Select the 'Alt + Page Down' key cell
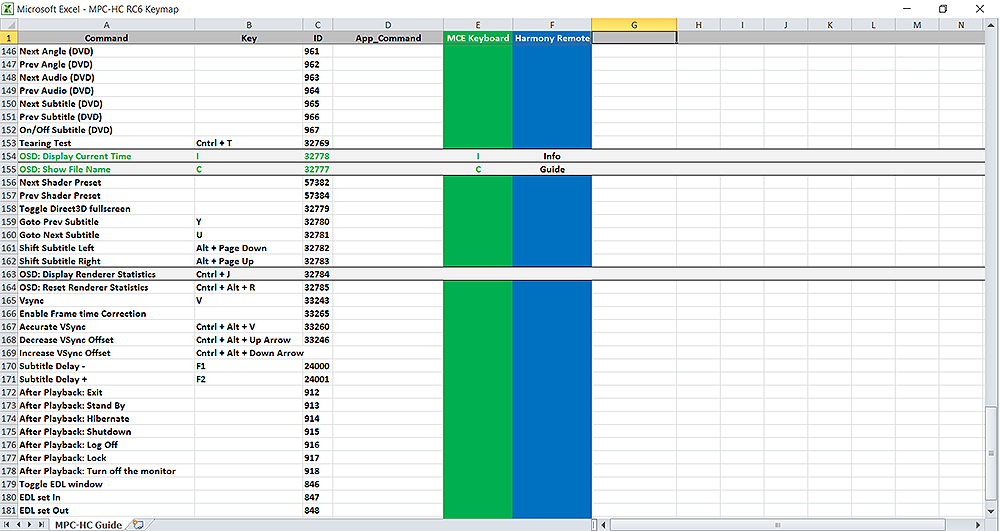The image size is (1000, 531). tap(249, 248)
